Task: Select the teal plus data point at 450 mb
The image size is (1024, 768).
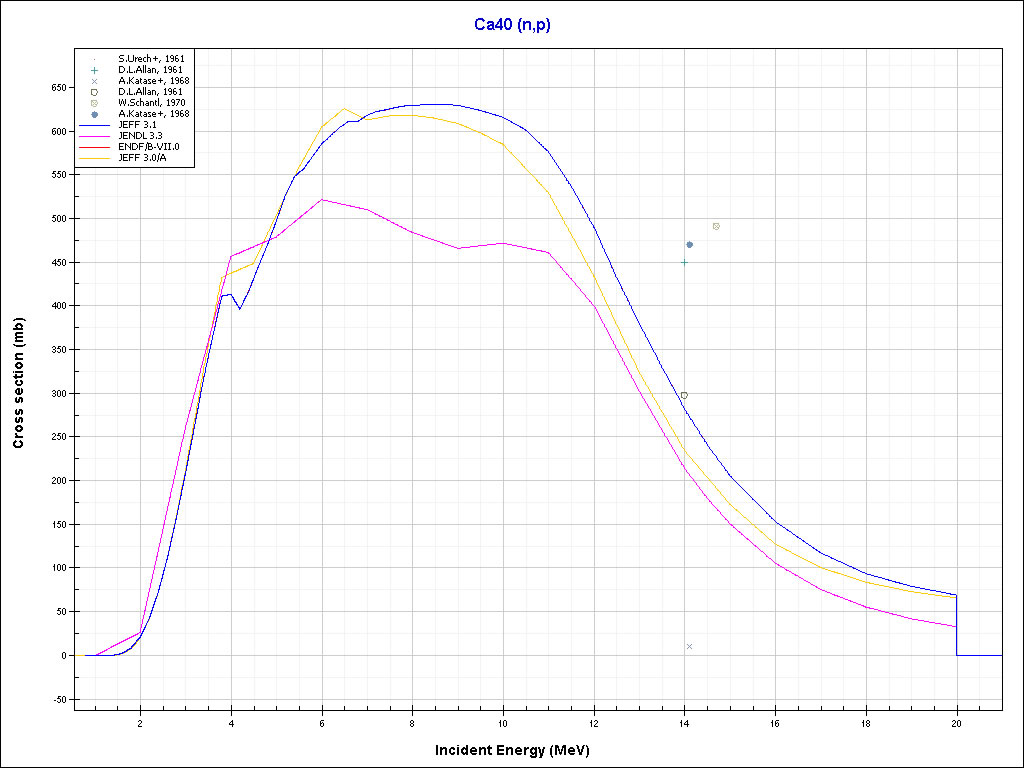Action: pyautogui.click(x=684, y=262)
